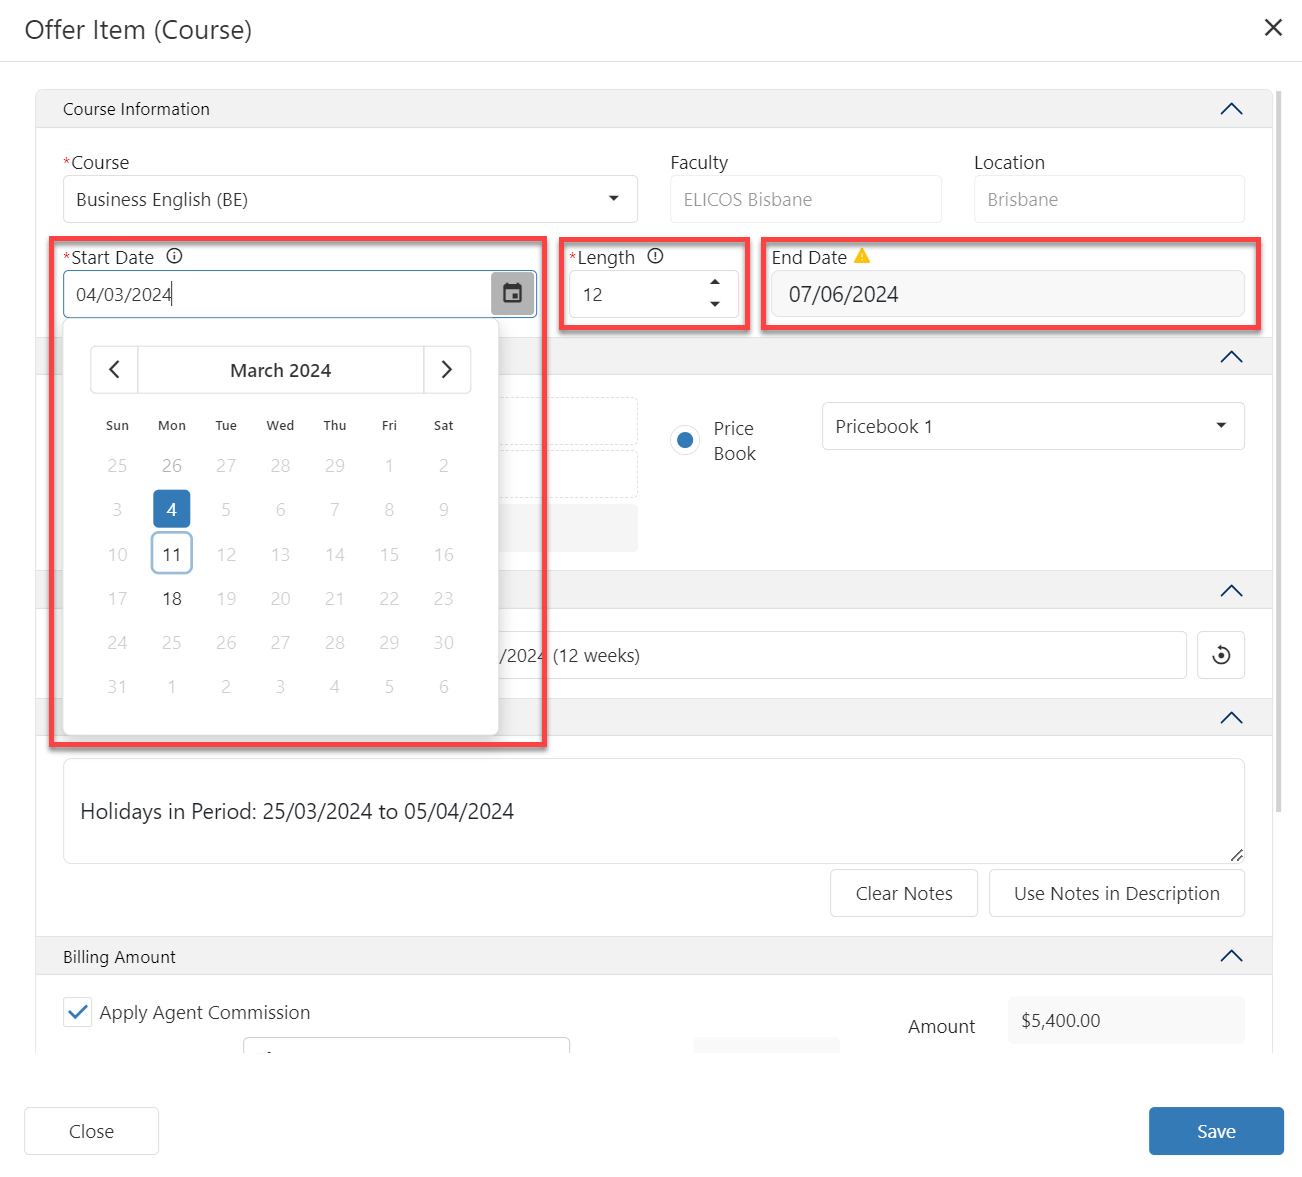The height and width of the screenshot is (1177, 1302).
Task: Click the reset refresh icon button
Action: click(x=1220, y=655)
